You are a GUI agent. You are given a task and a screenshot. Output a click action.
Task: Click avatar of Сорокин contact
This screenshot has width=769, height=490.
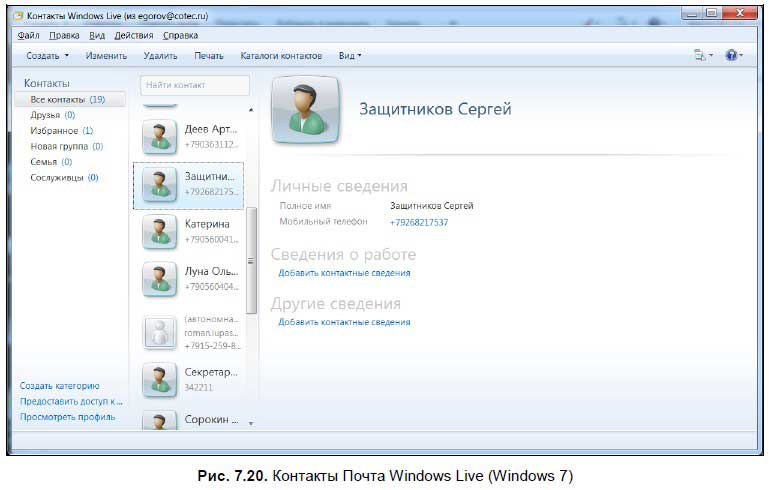pos(159,420)
